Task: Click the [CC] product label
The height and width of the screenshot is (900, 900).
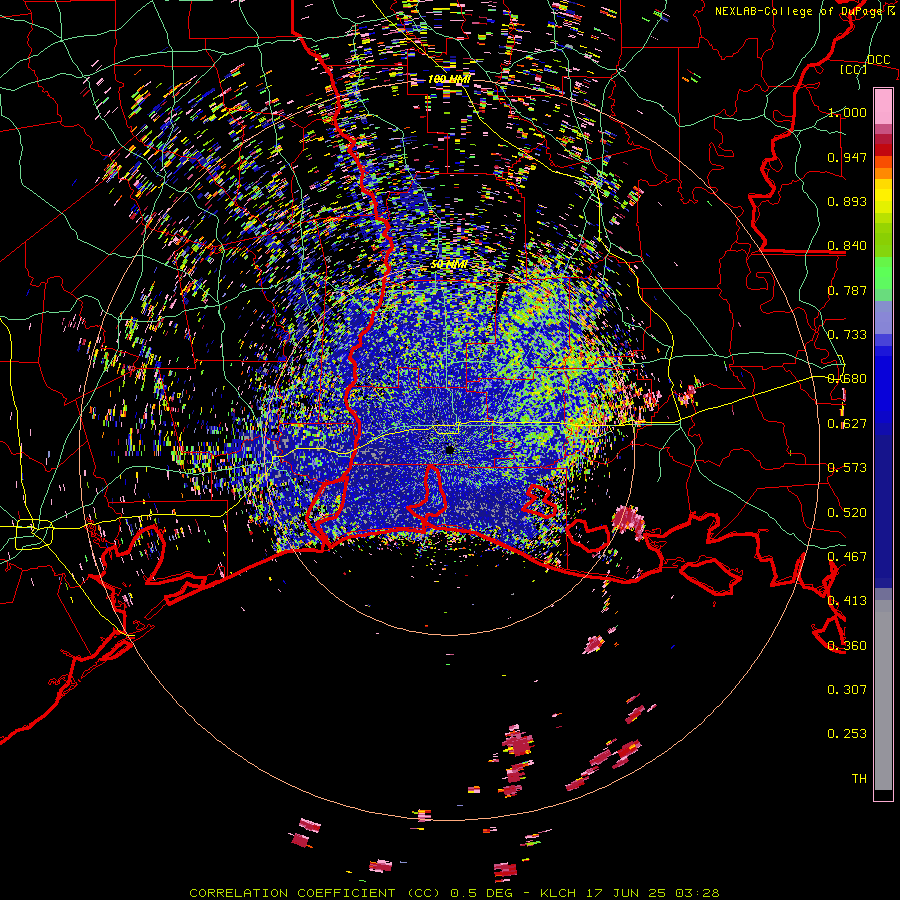Action: point(854,69)
